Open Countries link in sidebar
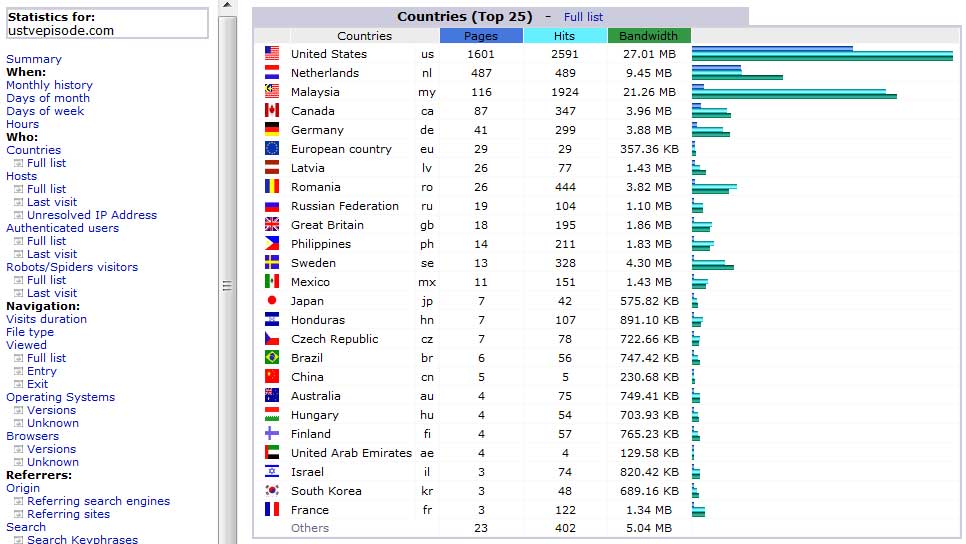The image size is (966, 544). 33,150
